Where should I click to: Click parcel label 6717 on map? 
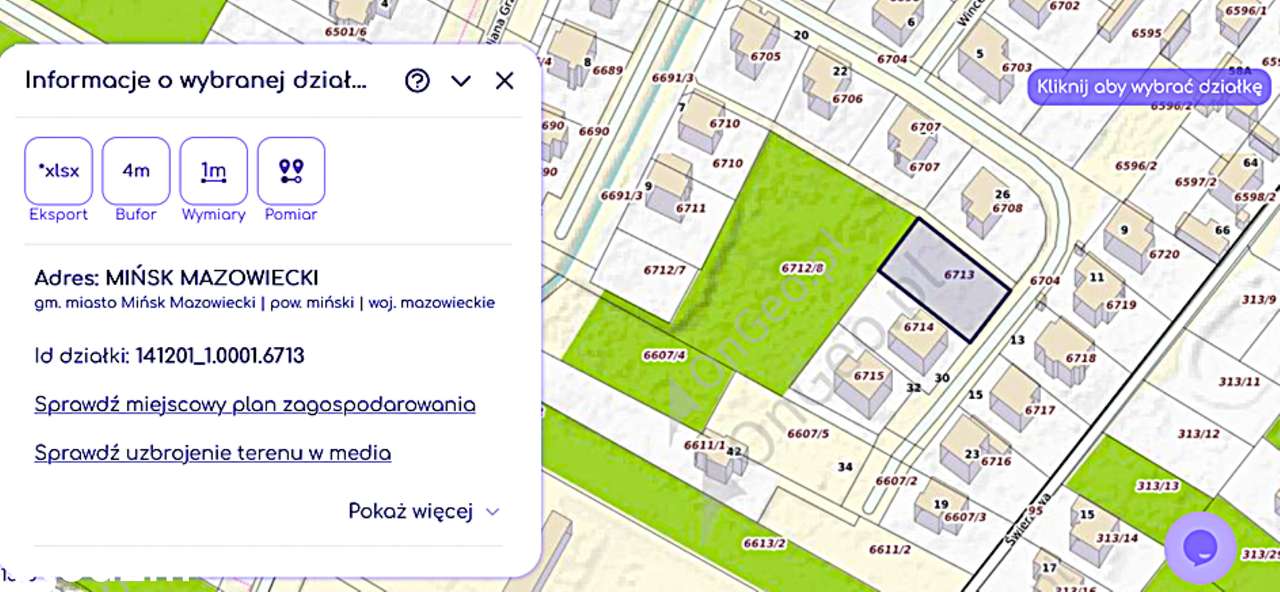1040,410
